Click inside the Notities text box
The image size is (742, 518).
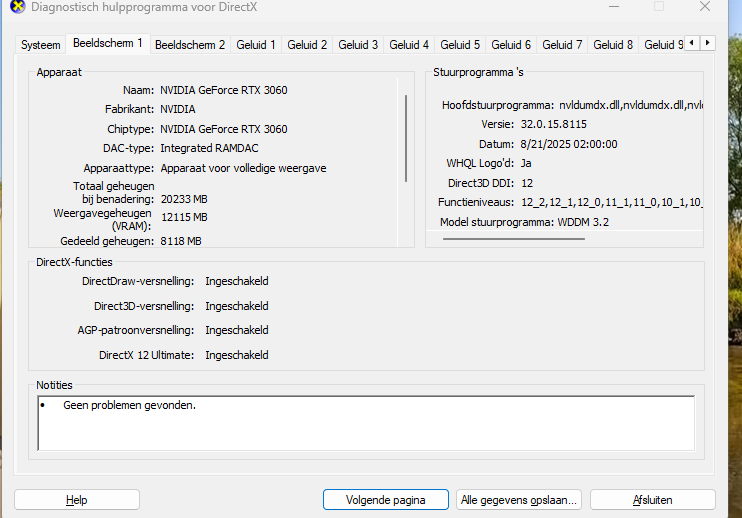pos(366,423)
